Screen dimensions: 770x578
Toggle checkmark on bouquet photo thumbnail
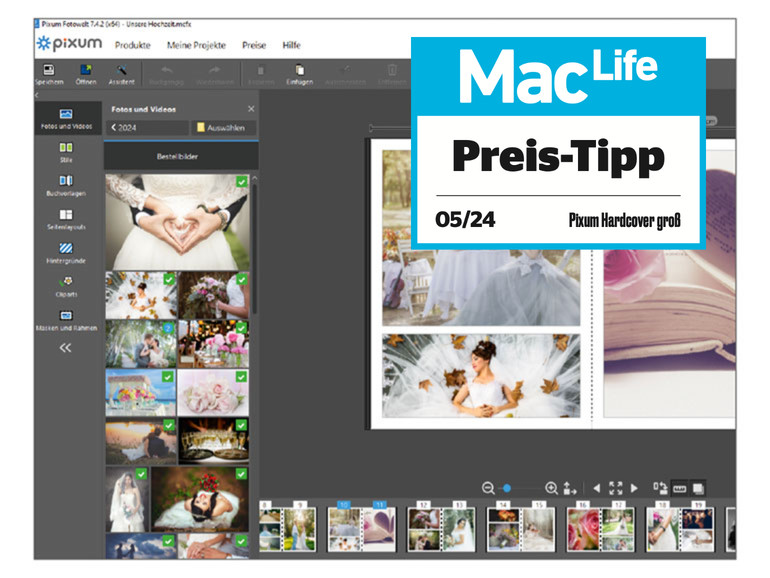tap(242, 279)
